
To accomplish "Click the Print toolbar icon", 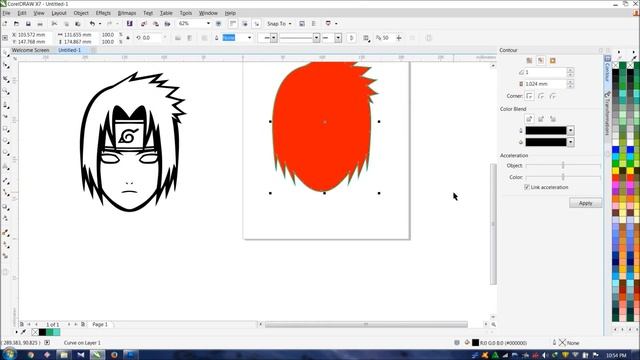I will click(x=40, y=24).
